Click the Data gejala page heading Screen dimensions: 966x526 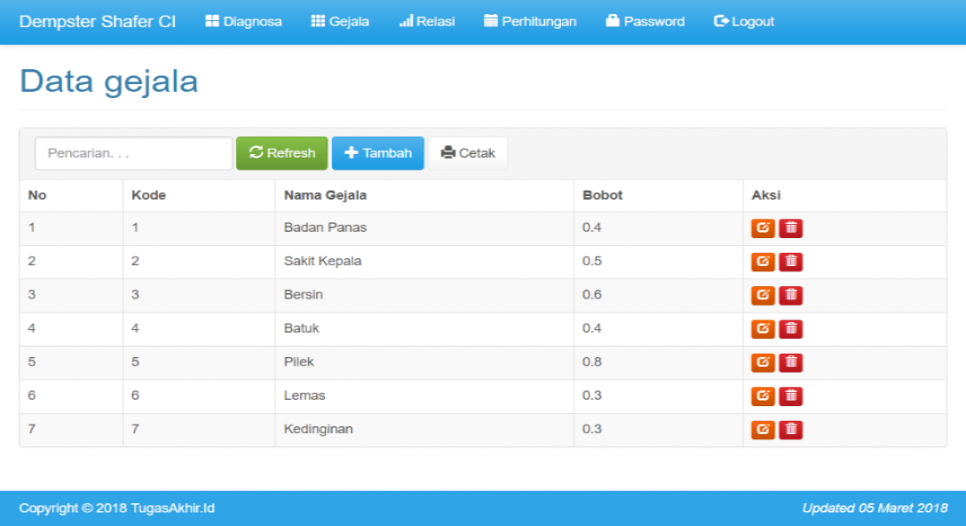[x=109, y=81]
